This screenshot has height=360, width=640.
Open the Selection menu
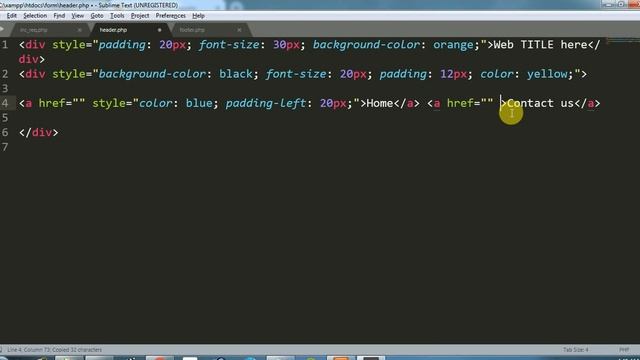tap(35, 16)
